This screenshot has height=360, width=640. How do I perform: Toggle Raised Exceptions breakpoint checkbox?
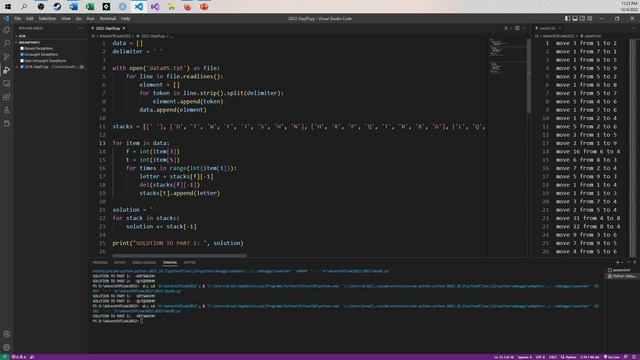22,48
